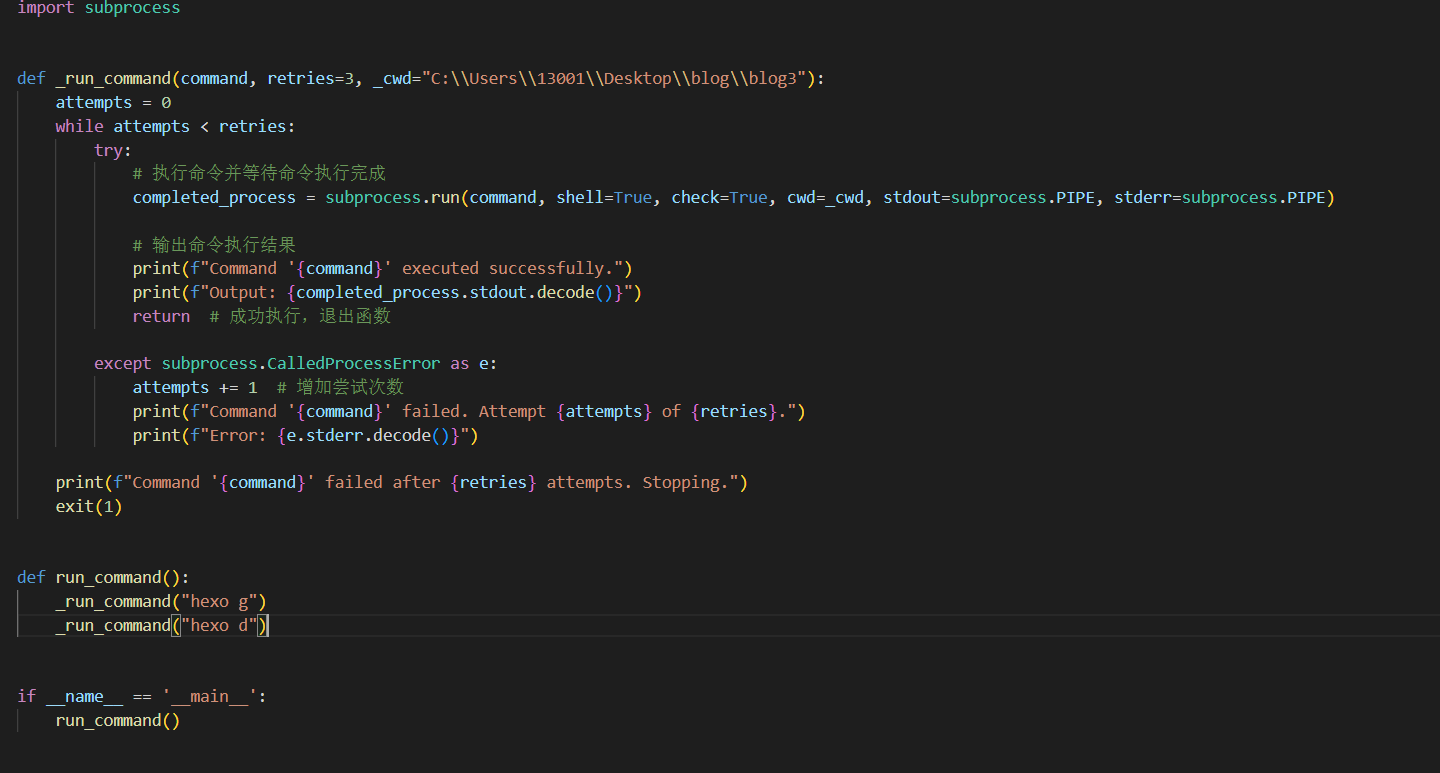
Task: Click the 'def run_command():' definition line
Action: [103, 577]
